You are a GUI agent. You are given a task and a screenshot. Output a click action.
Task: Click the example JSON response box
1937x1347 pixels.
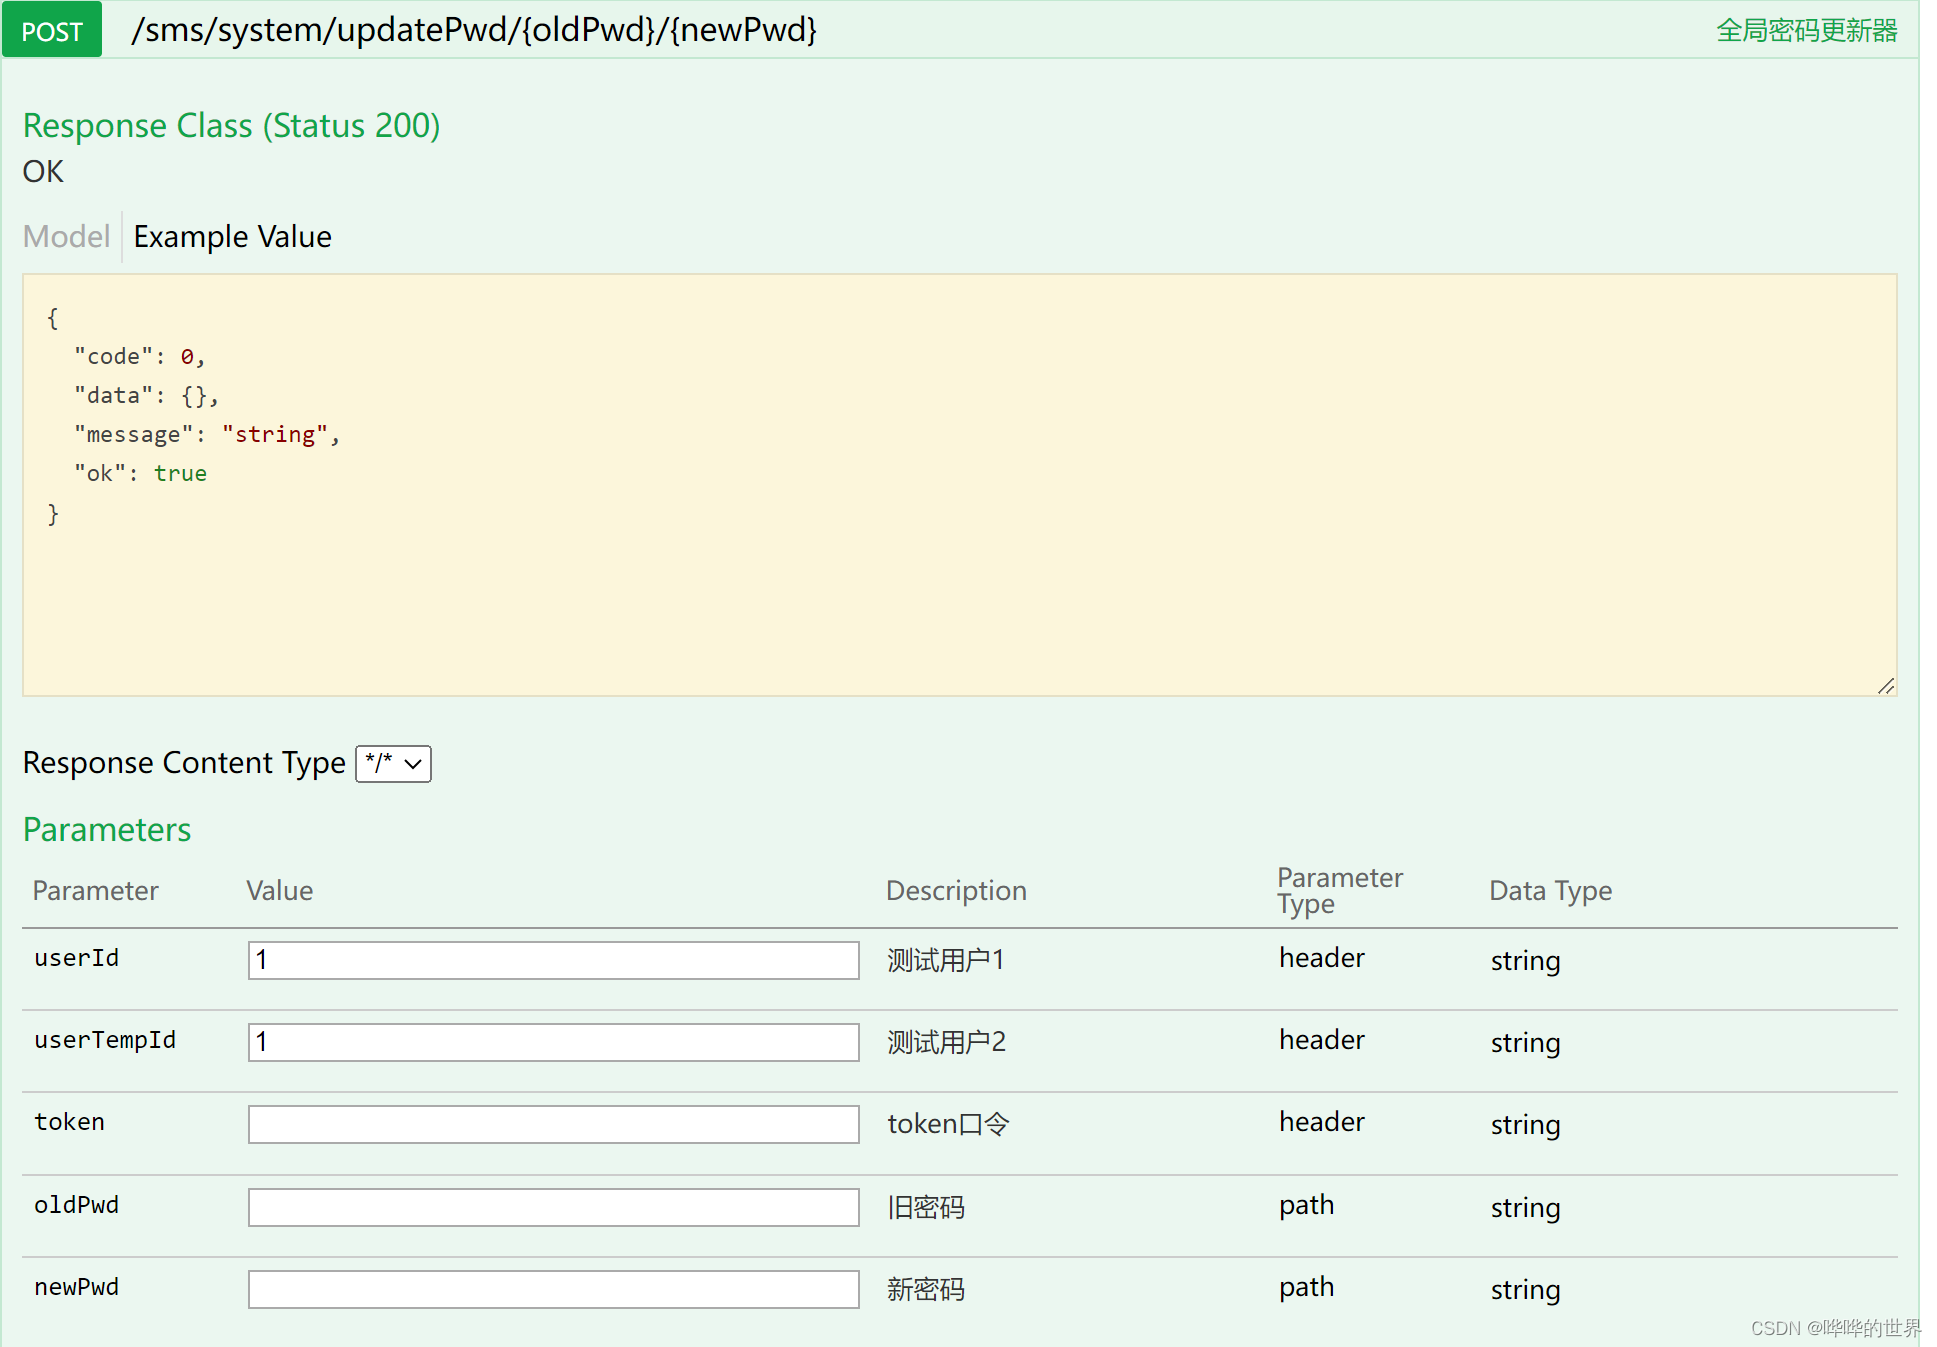(x=959, y=485)
